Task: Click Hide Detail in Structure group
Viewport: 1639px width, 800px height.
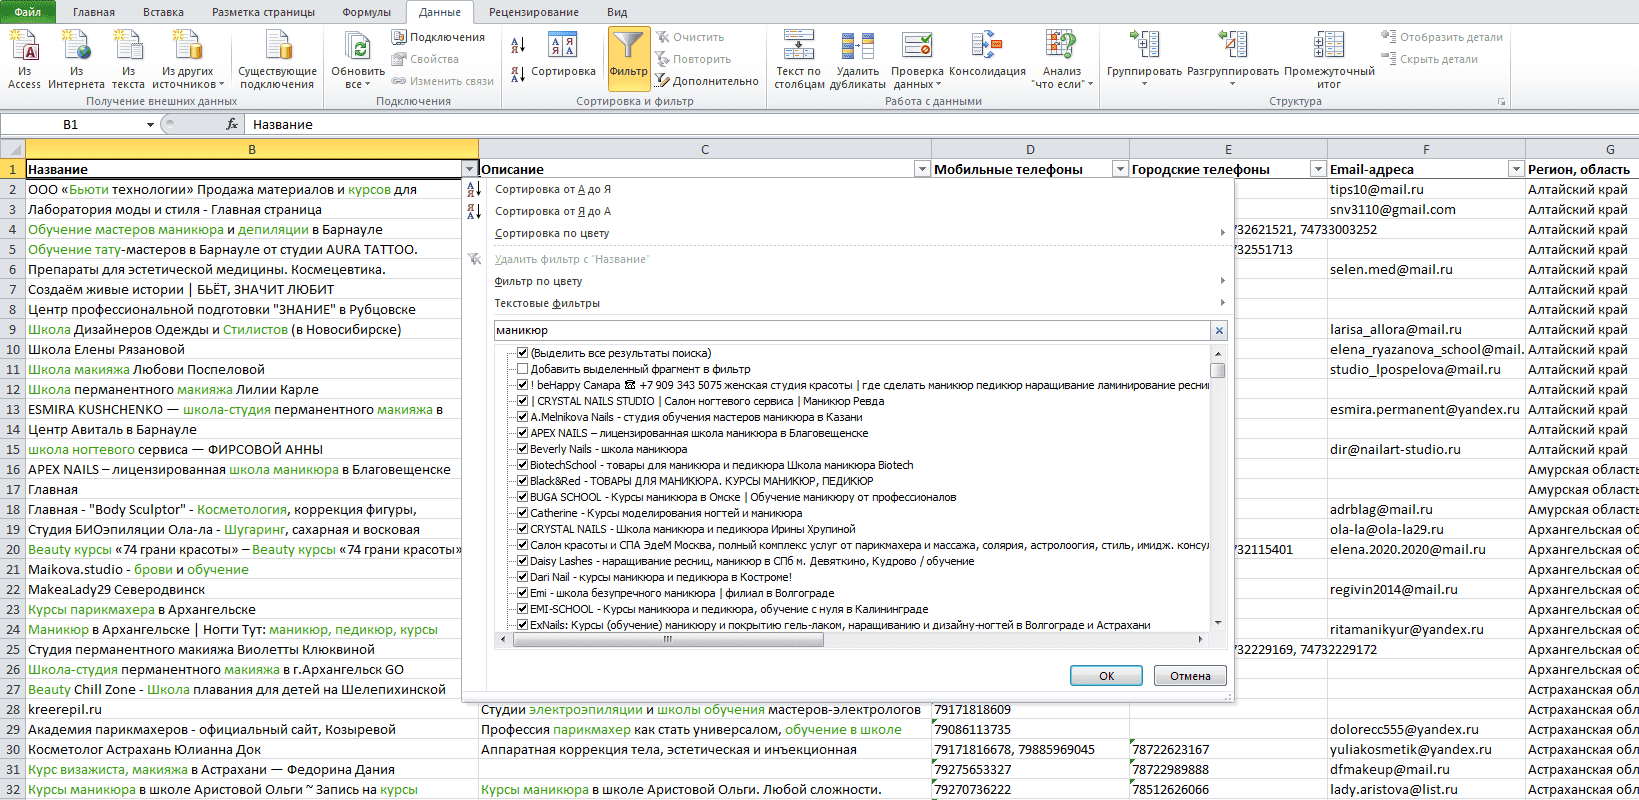Action: point(1429,59)
